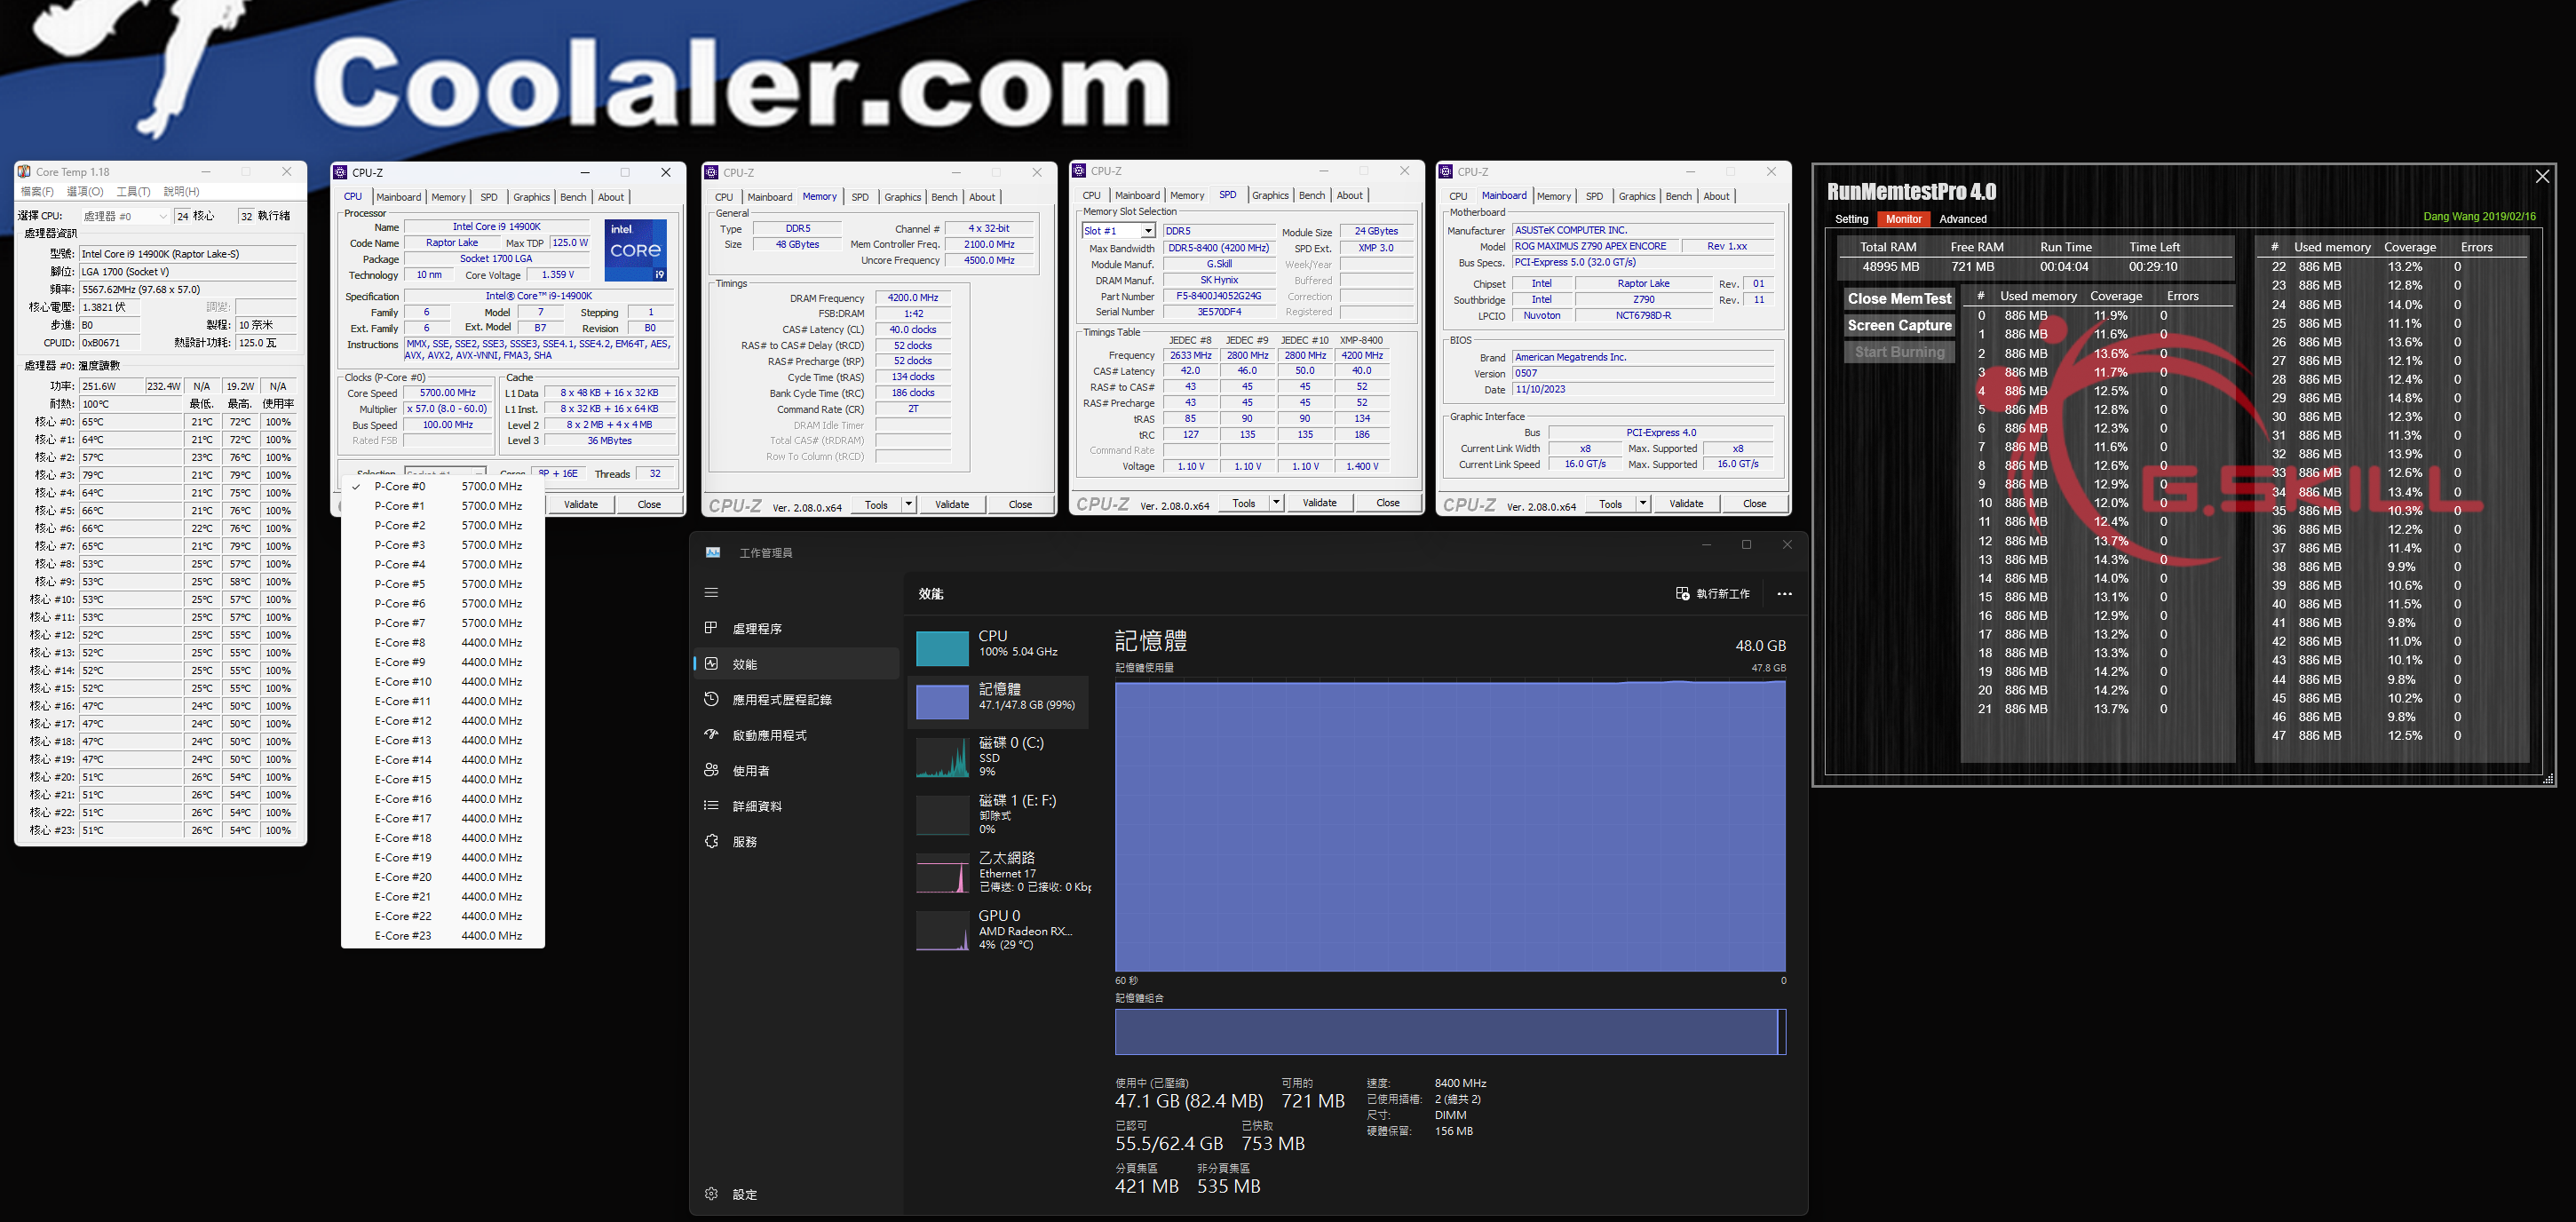Open Tools dropdown arrow in SPD CPU-Z
The image size is (2576, 1222).
tap(1276, 503)
